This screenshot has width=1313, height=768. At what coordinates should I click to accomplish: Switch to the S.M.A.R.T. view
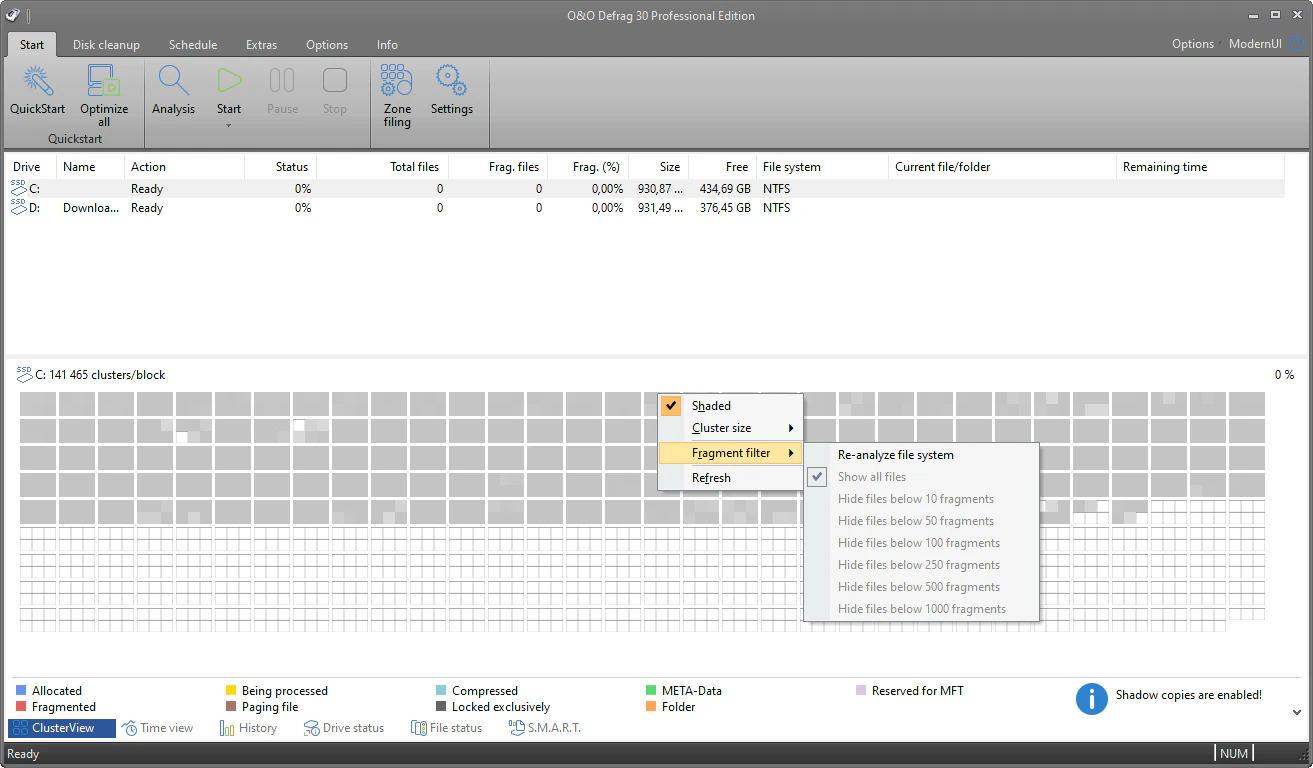click(x=545, y=728)
